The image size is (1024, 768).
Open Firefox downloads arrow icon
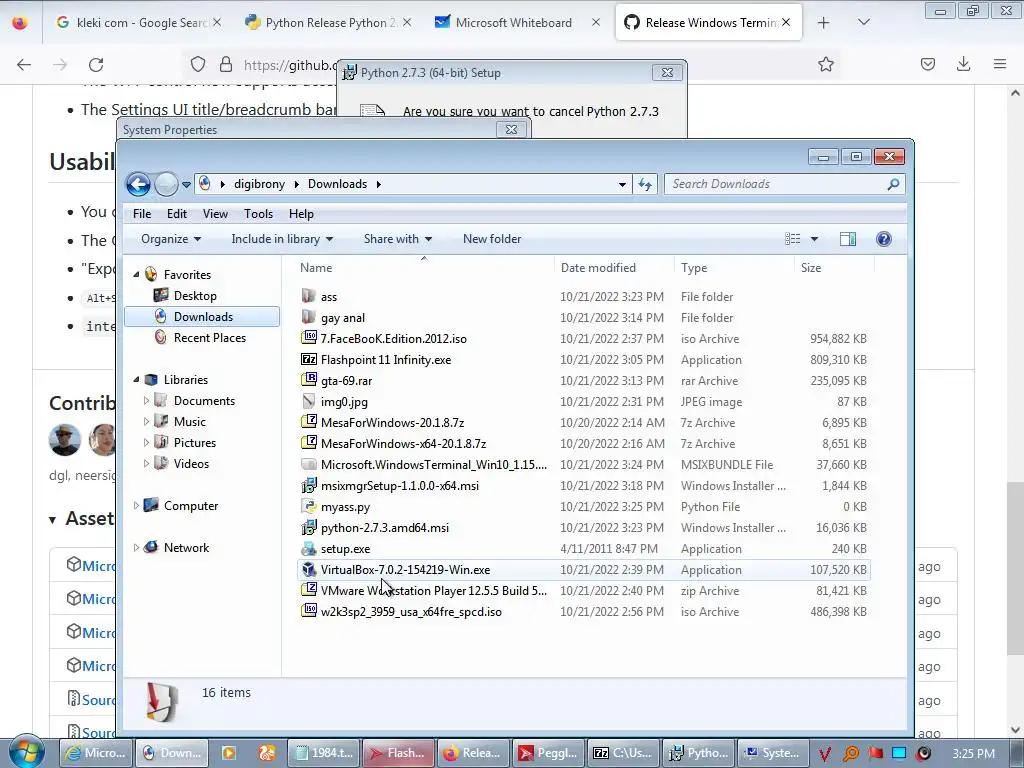[963, 64]
